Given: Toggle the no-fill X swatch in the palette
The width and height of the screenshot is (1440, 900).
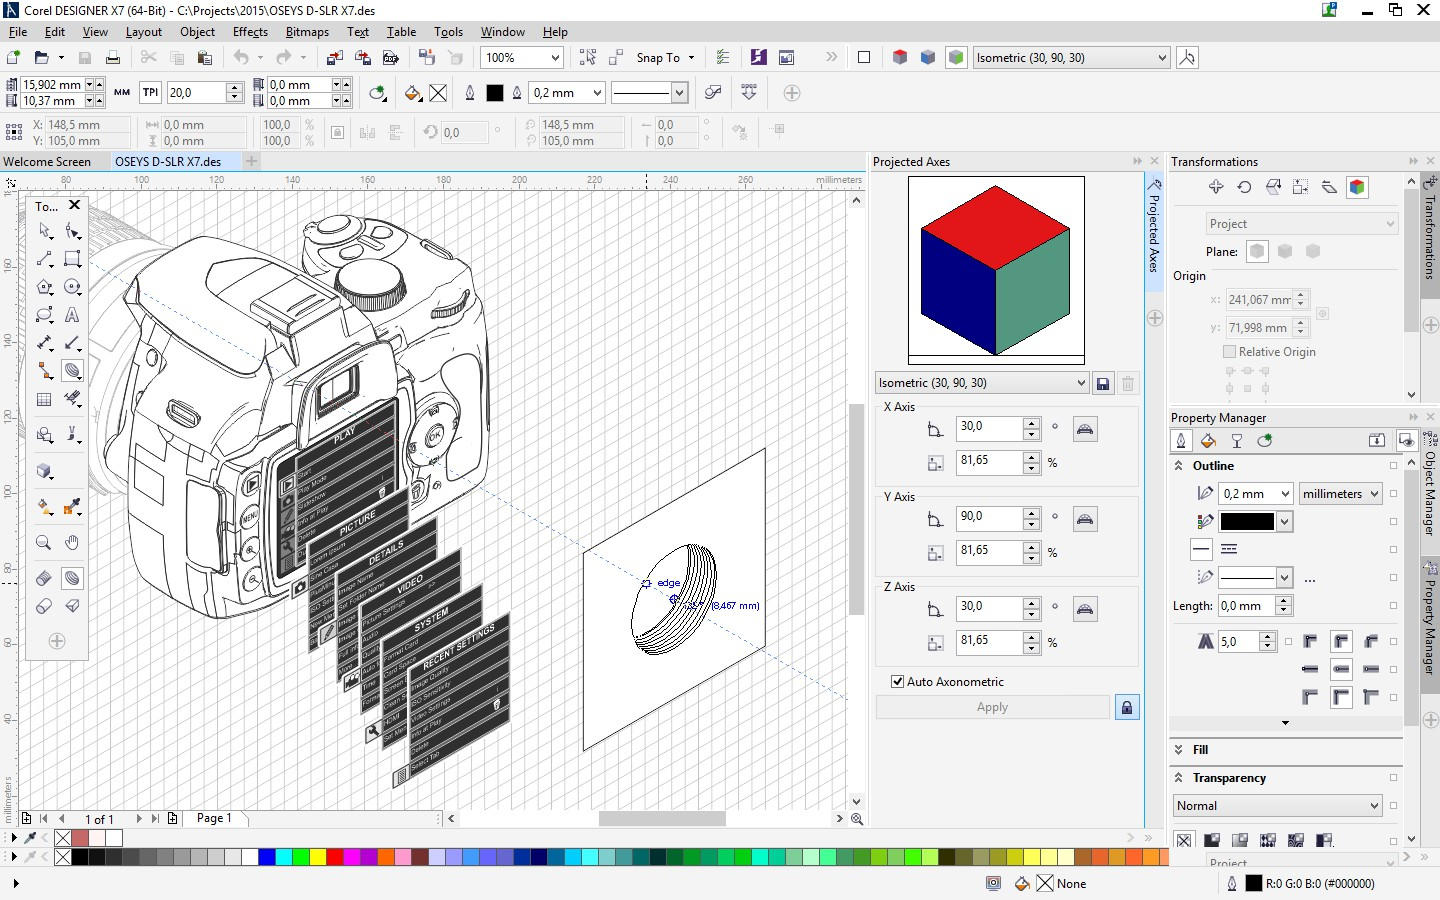Looking at the screenshot, I should (x=63, y=857).
